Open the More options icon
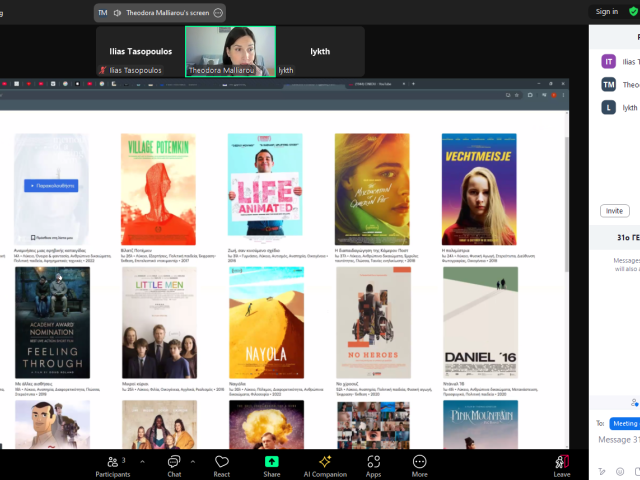640x480 pixels. (420, 462)
